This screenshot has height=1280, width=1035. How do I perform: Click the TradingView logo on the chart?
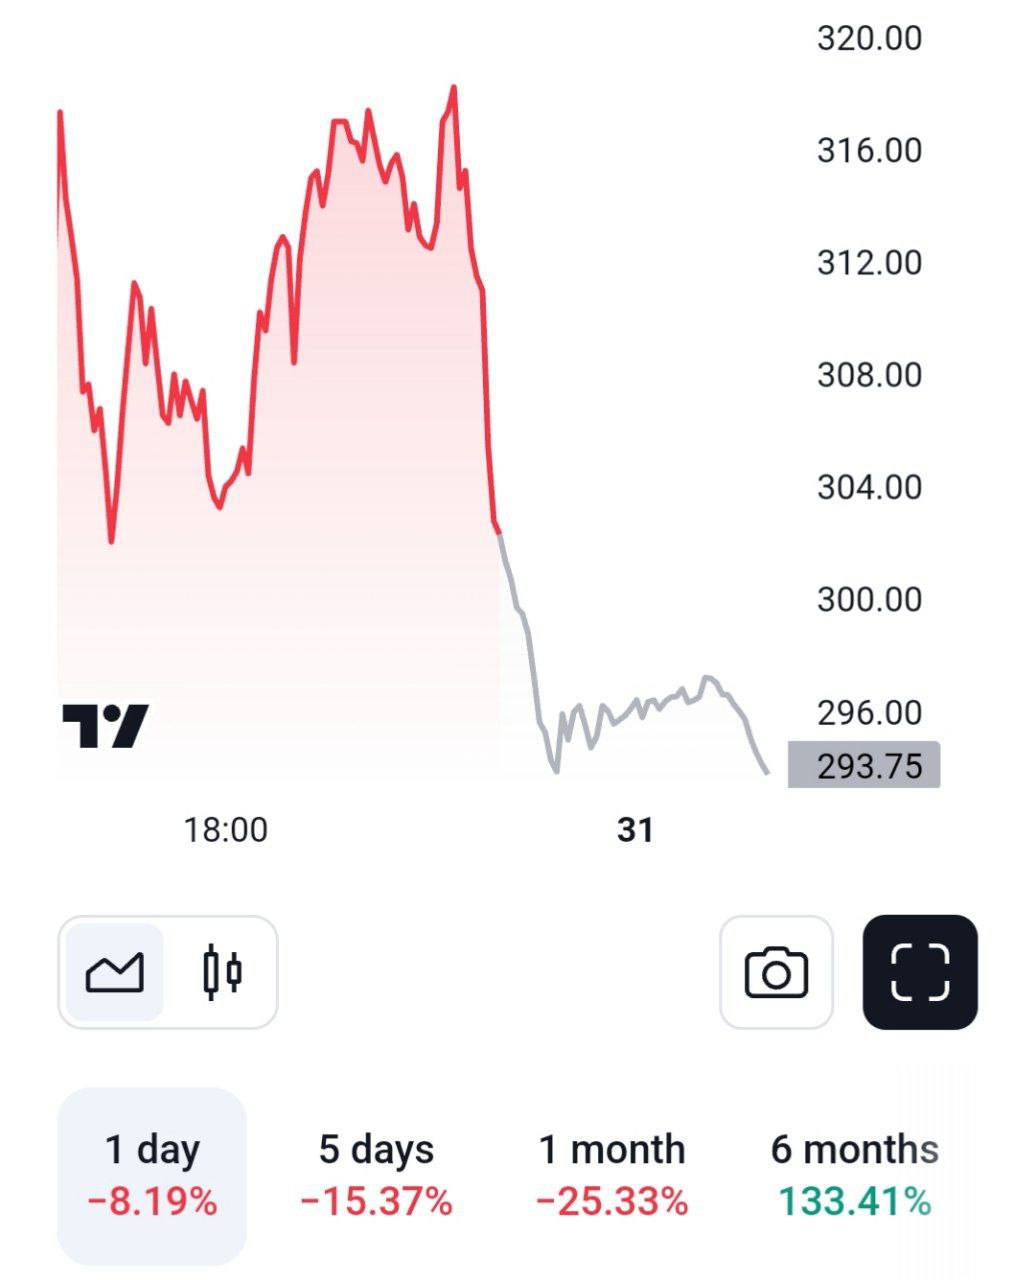tap(105, 725)
